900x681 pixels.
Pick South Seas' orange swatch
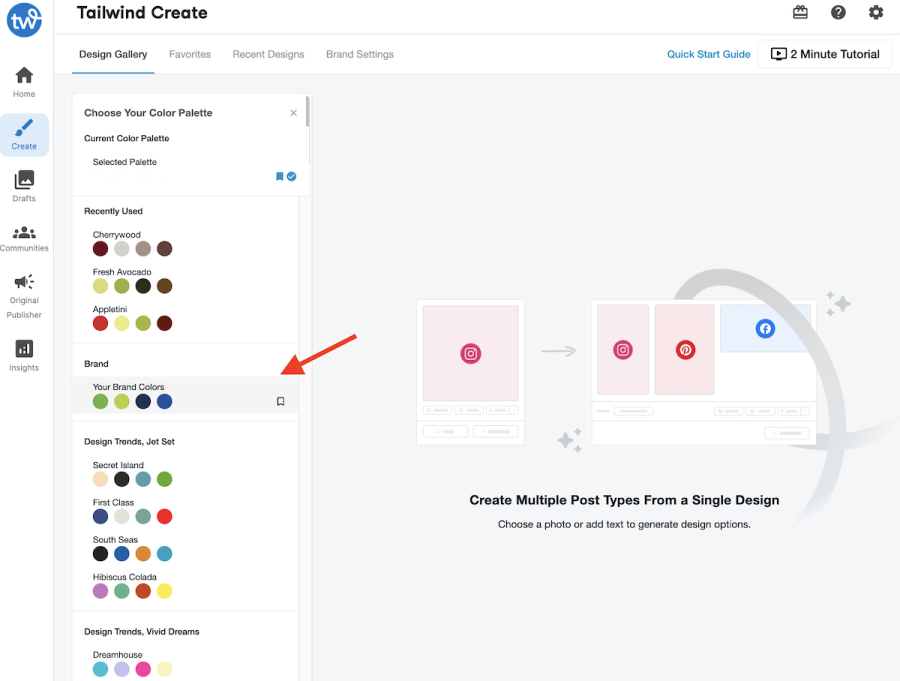pos(143,554)
